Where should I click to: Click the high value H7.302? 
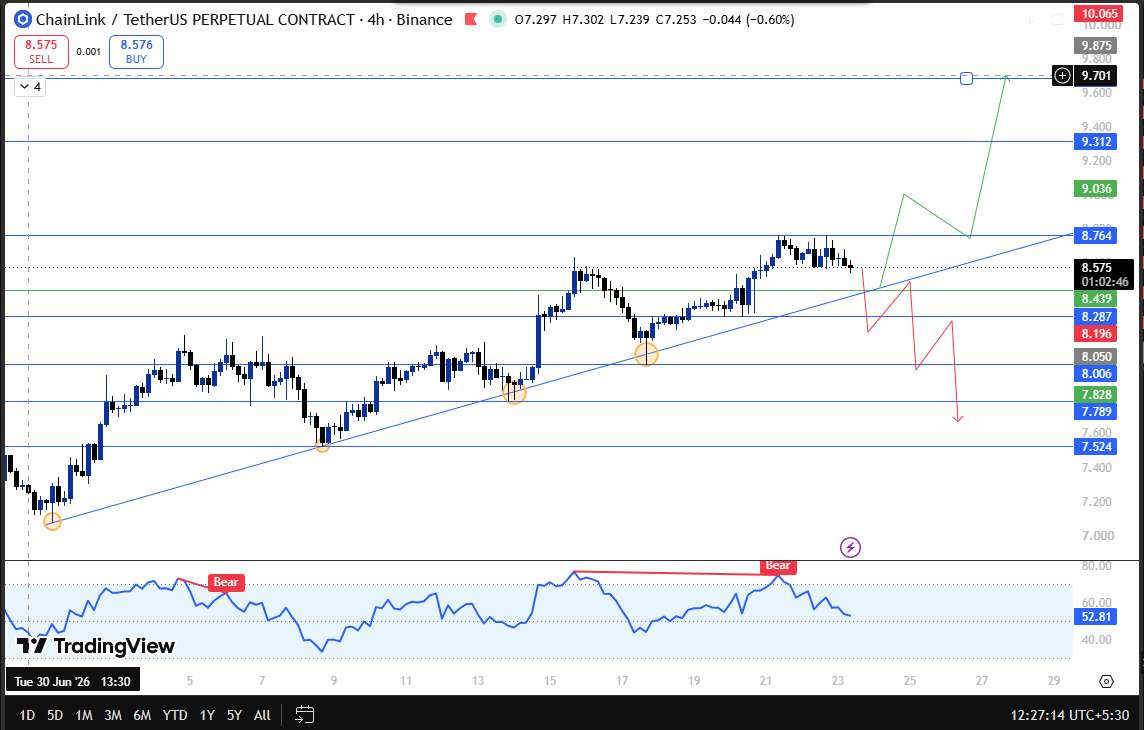(584, 20)
